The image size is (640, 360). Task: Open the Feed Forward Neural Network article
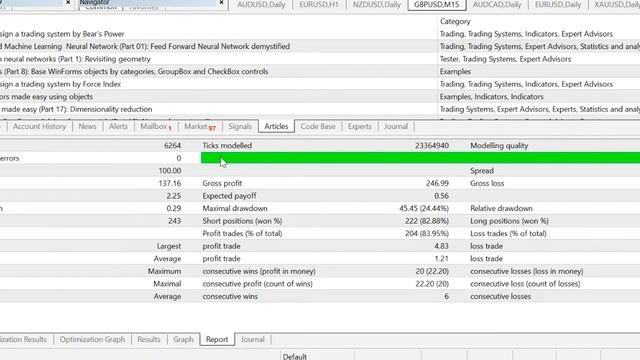point(145,47)
